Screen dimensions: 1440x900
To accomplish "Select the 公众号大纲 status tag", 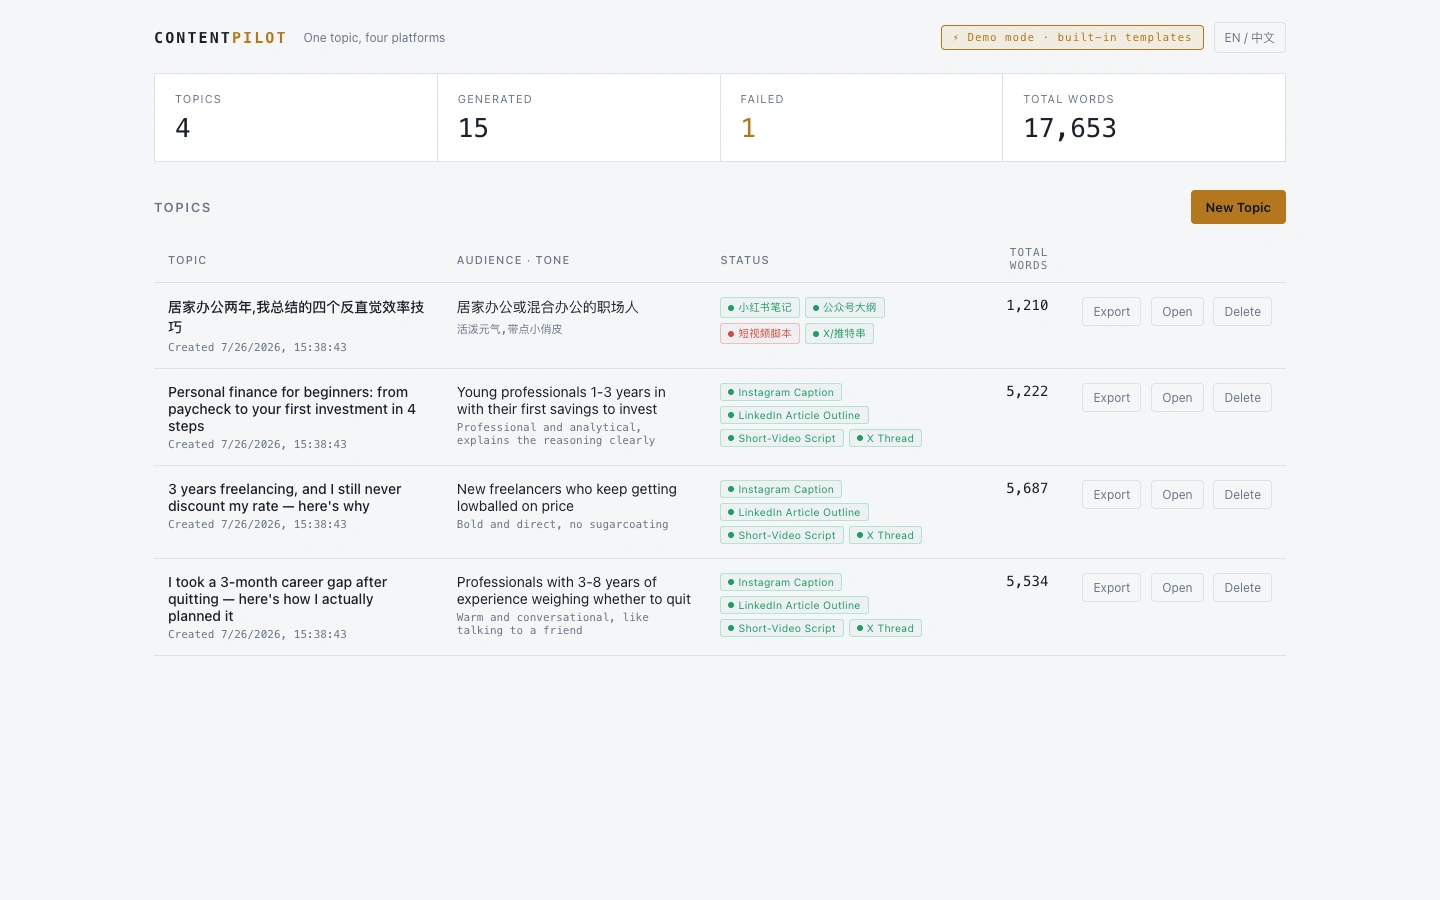I will [x=845, y=308].
